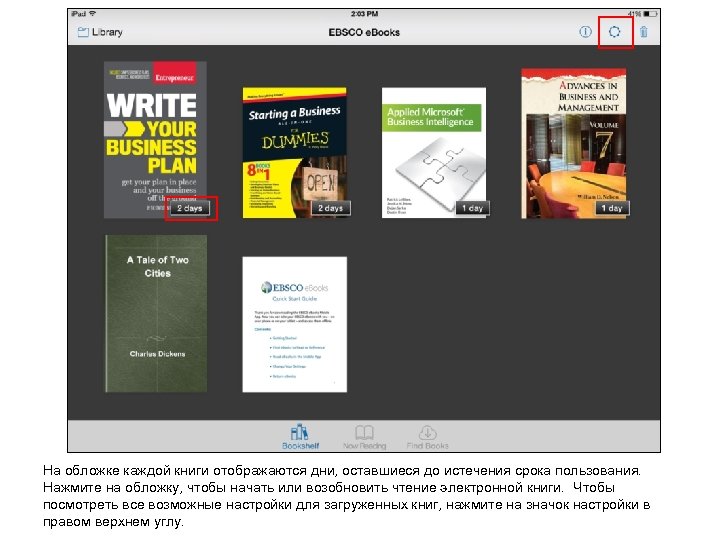
Task: Tap the 1 day badge on Applied Microsoft book
Action: (x=472, y=208)
